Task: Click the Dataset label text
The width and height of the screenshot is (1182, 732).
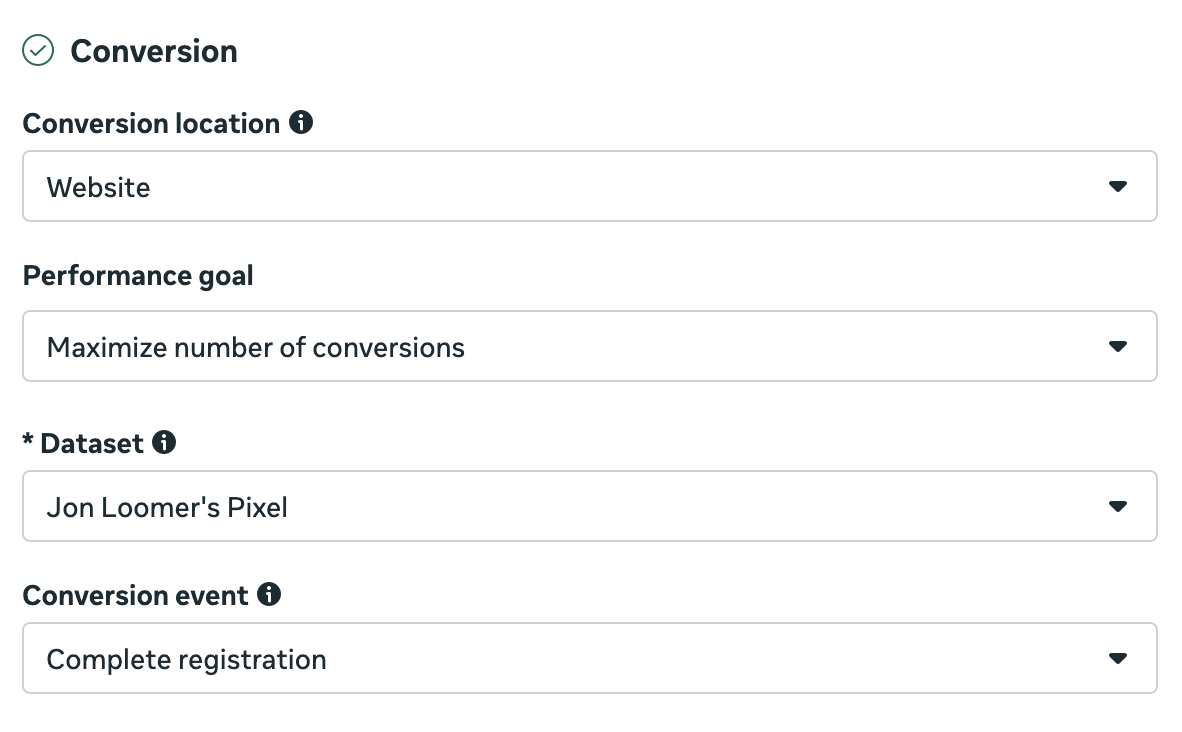Action: pyautogui.click(x=93, y=443)
